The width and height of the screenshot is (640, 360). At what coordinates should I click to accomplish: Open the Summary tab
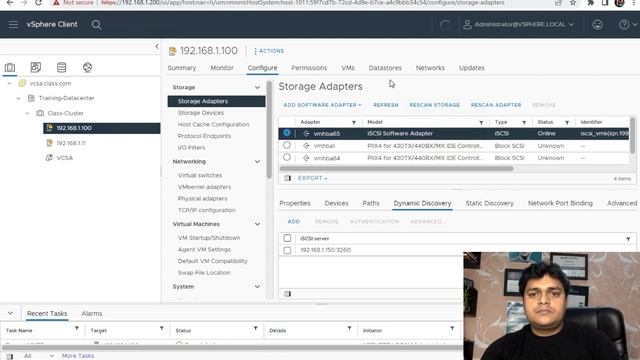182,68
